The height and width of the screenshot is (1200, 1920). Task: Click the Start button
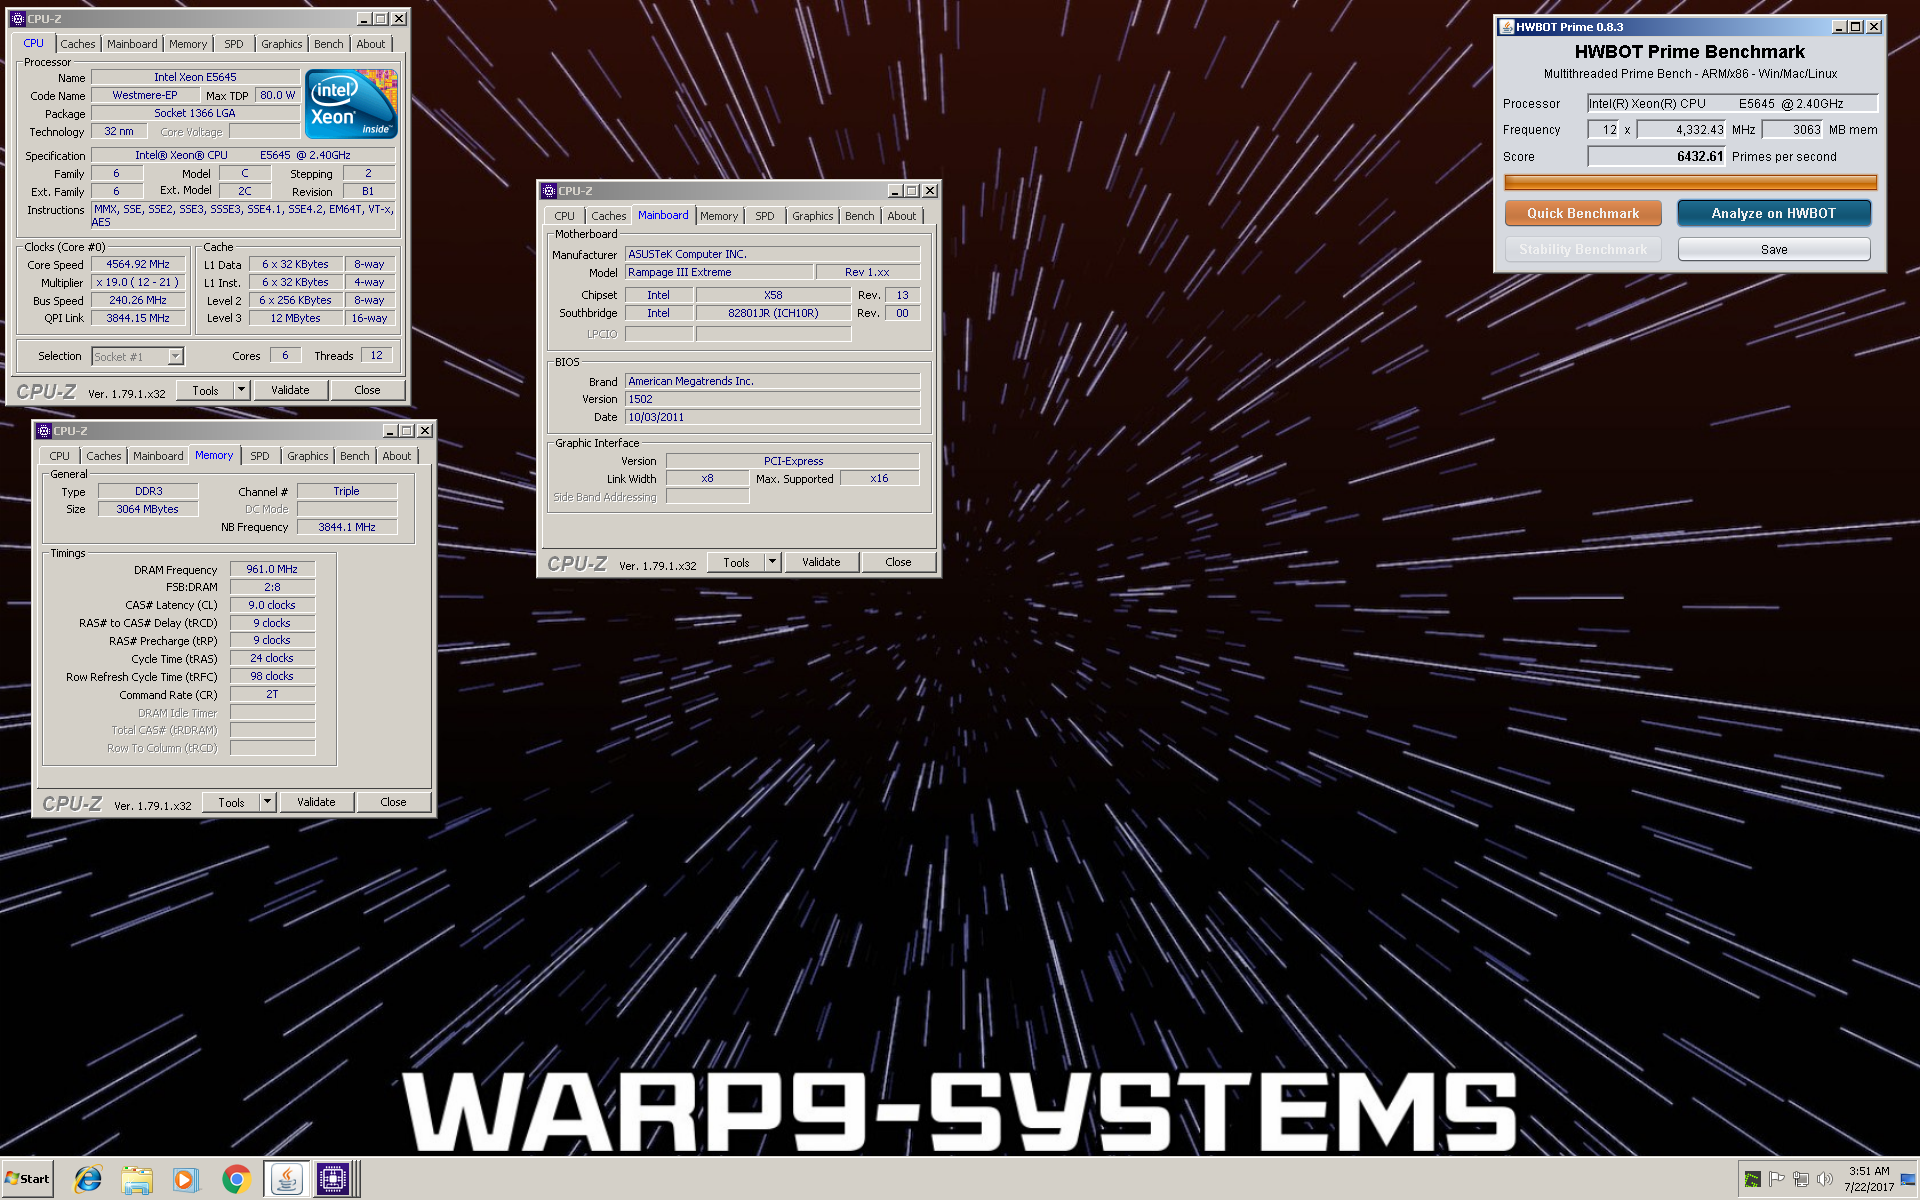point(27,1179)
